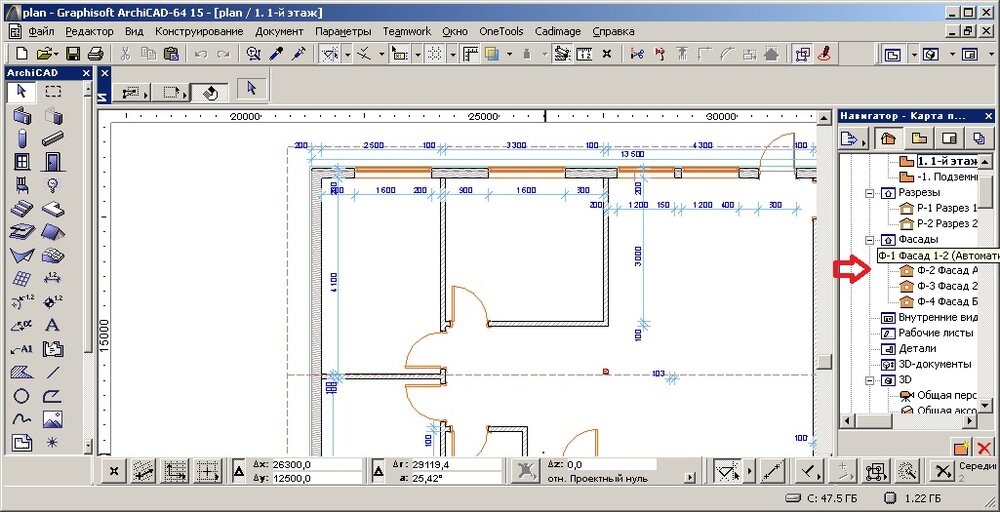The height and width of the screenshot is (512, 1000).
Task: Toggle the Grid snap button
Action: [435, 54]
